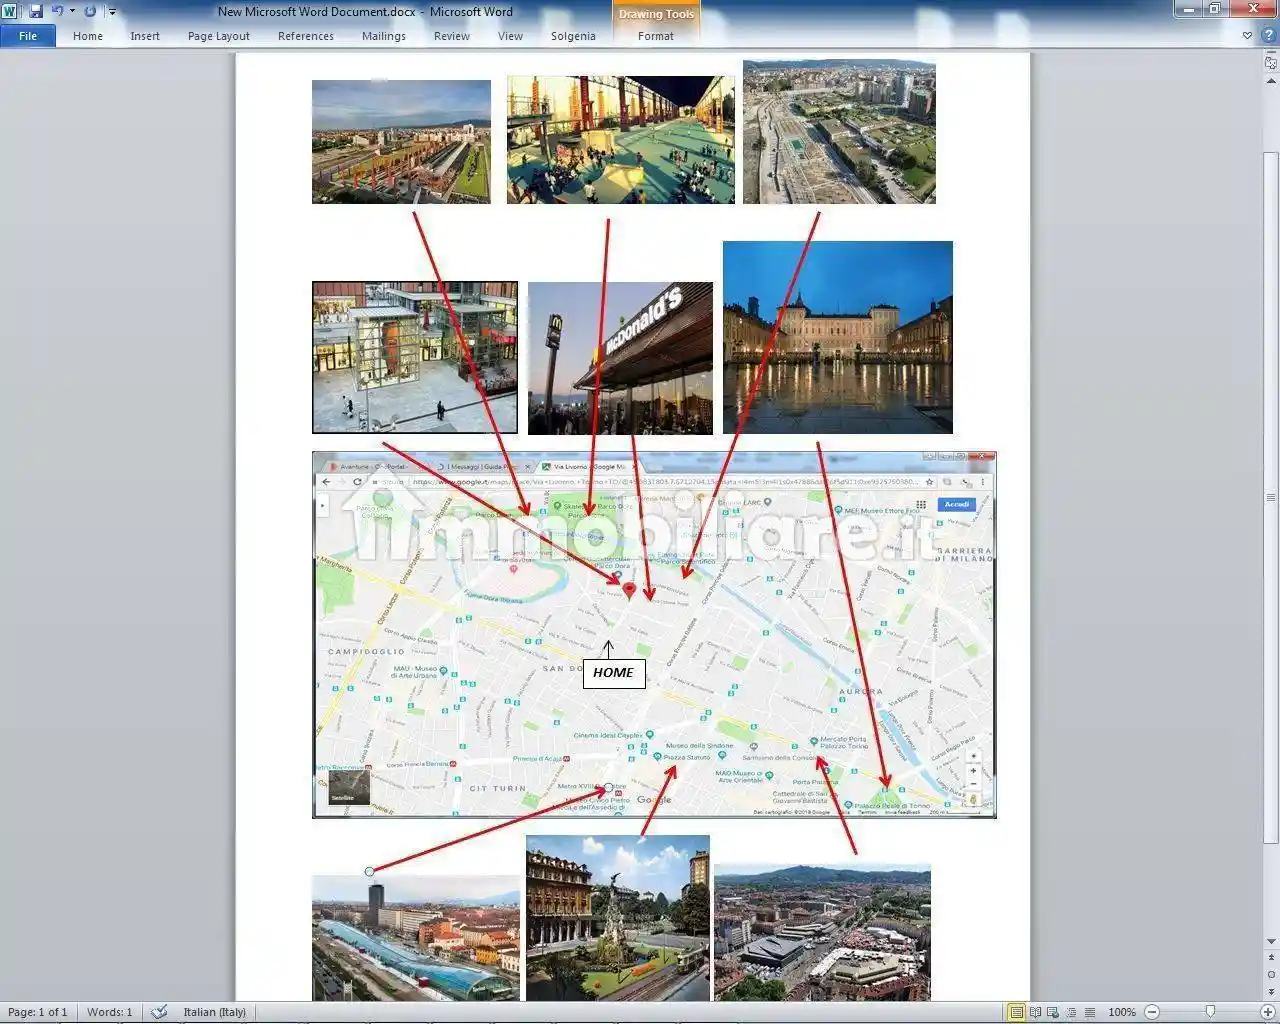Screen dimensions: 1280x1024
Task: Switch to Draft view
Action: click(x=1089, y=1012)
